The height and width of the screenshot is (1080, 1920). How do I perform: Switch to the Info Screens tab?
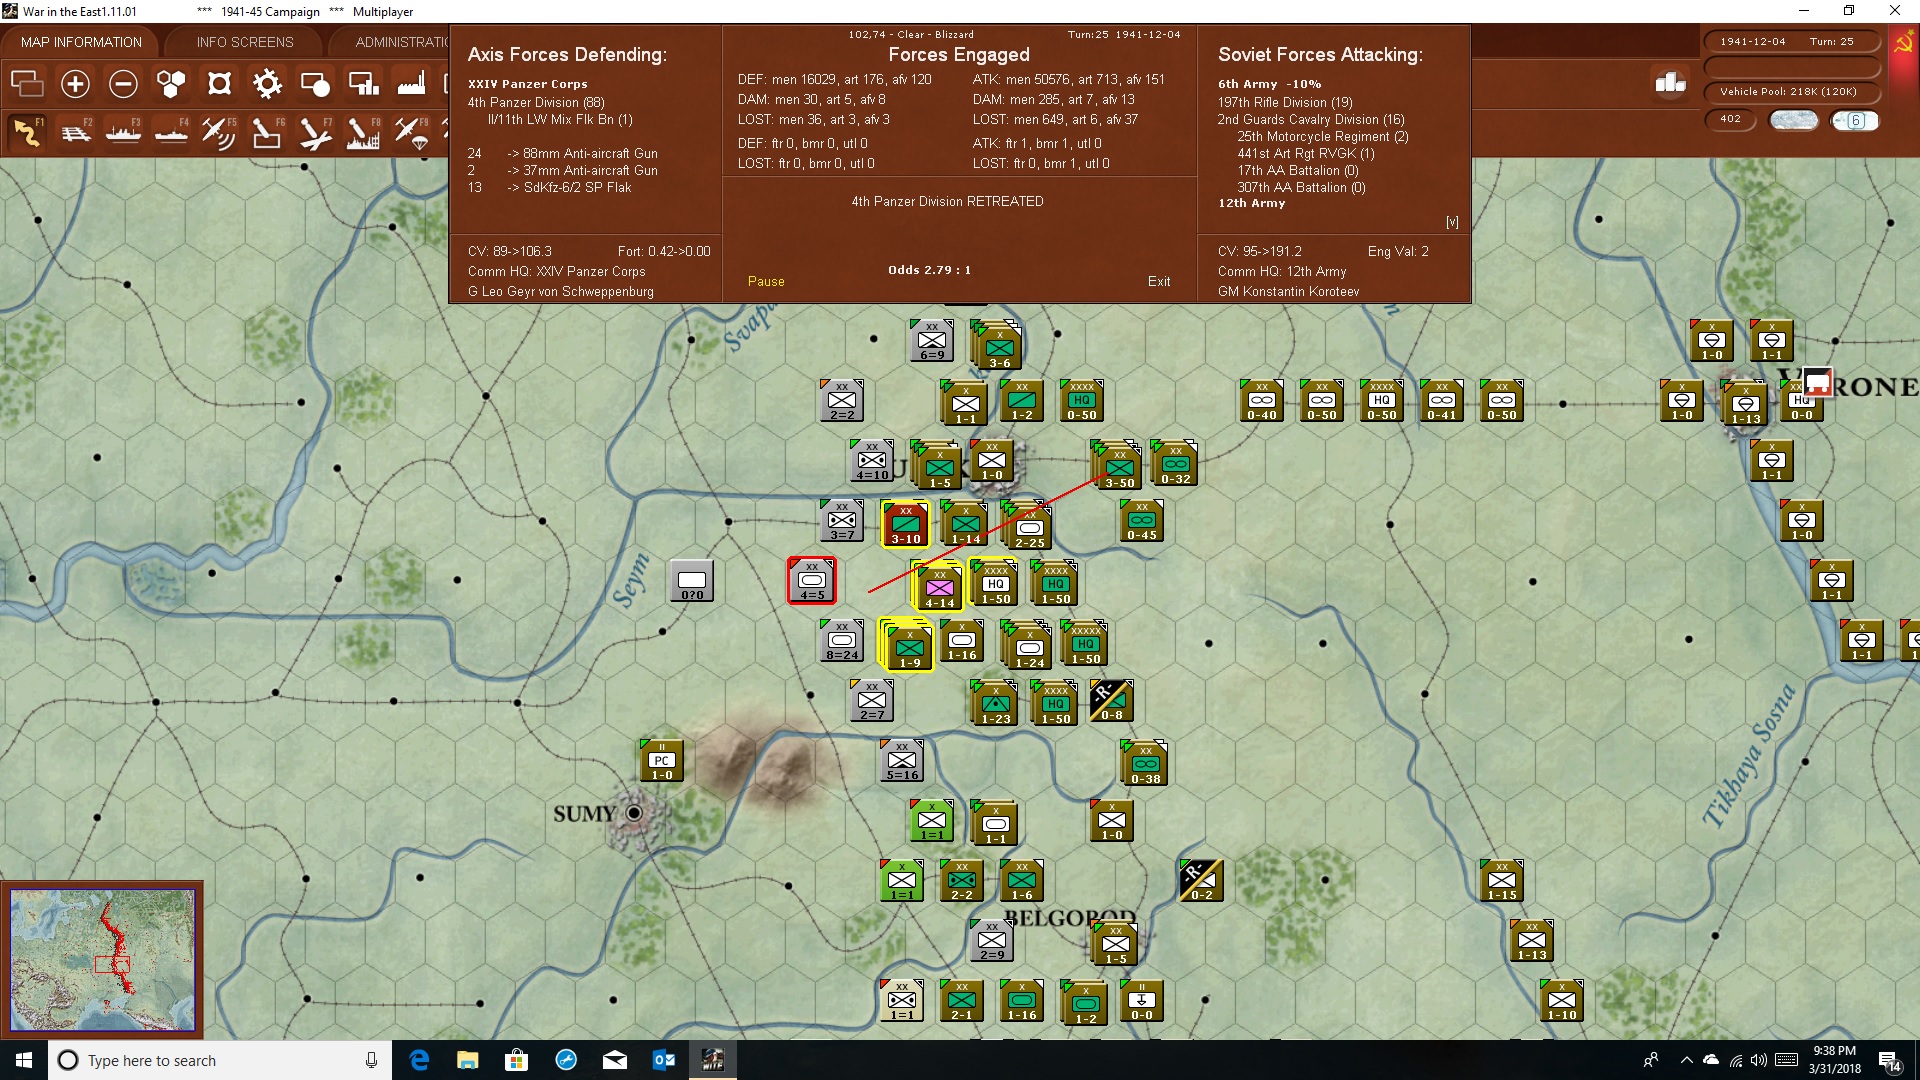click(x=245, y=42)
